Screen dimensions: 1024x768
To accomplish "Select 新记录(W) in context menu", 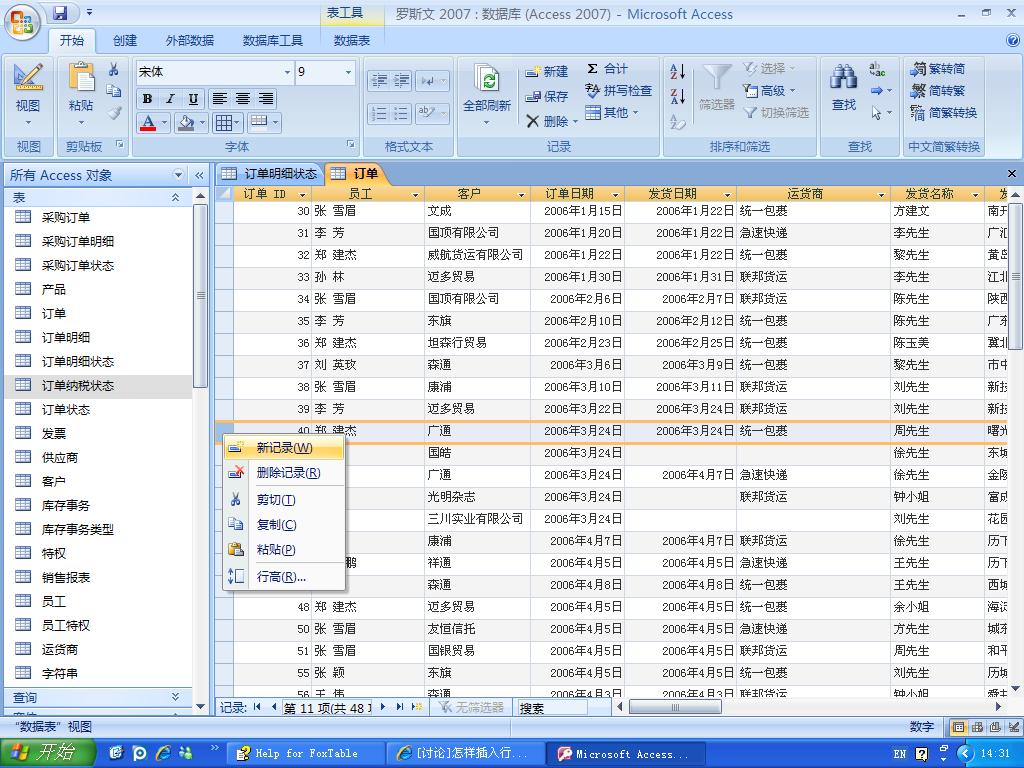I will tap(284, 448).
